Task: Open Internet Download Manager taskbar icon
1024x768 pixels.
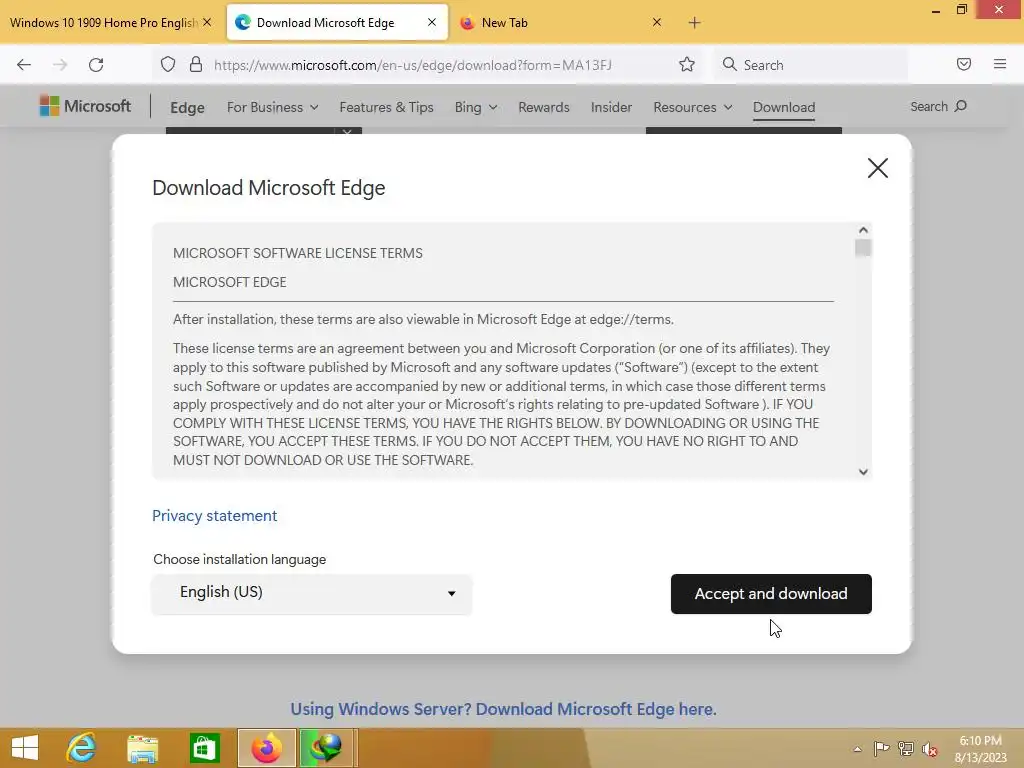Action: pos(327,748)
